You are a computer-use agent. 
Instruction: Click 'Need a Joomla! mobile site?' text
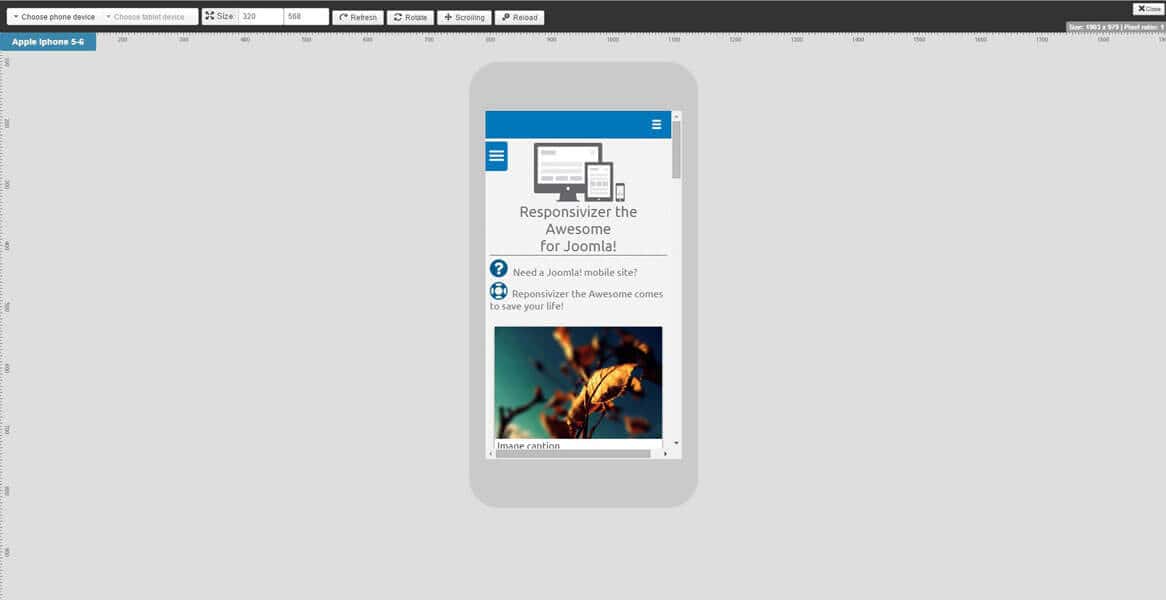[x=575, y=273]
